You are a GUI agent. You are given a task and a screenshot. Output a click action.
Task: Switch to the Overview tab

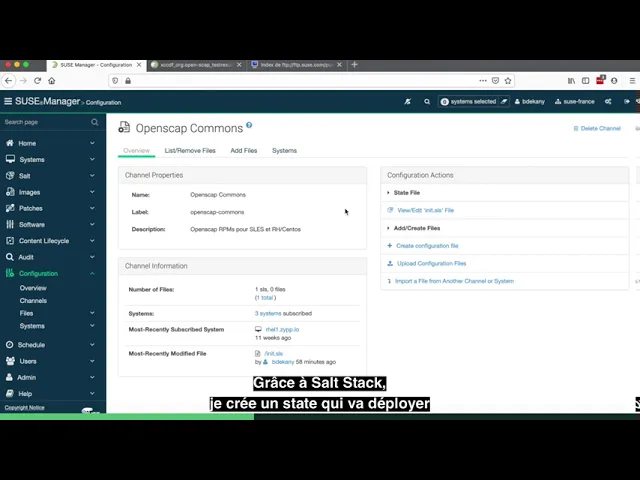pos(136,151)
